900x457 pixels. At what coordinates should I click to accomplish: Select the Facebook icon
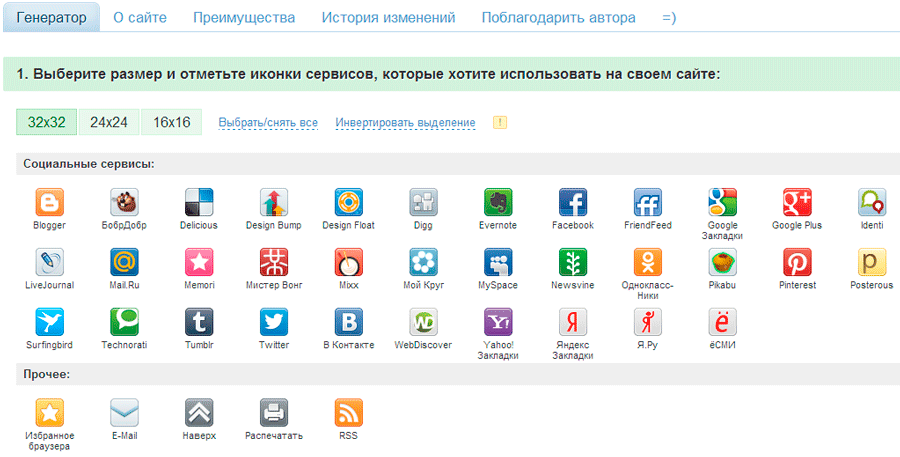[x=573, y=202]
